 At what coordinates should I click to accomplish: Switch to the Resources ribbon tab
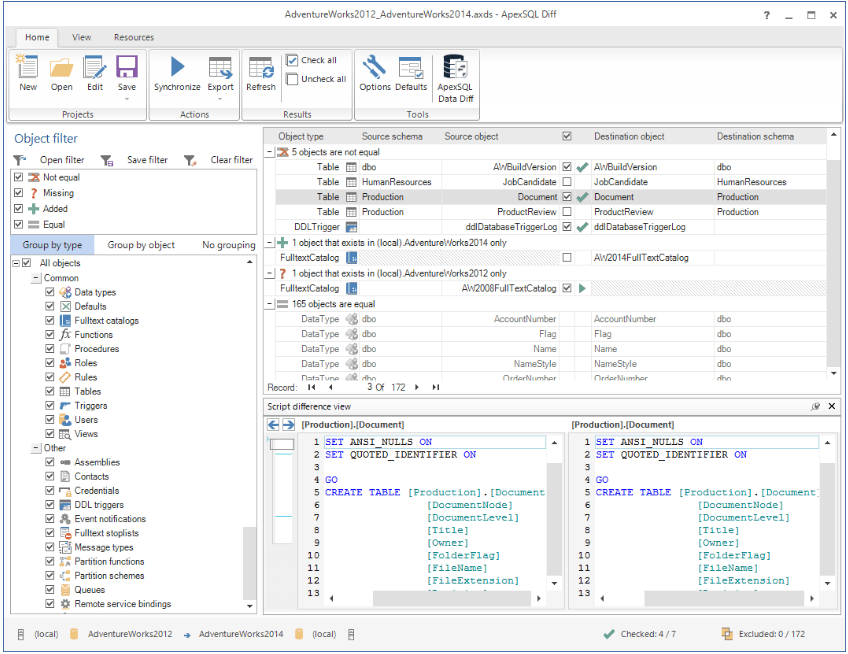click(x=134, y=37)
